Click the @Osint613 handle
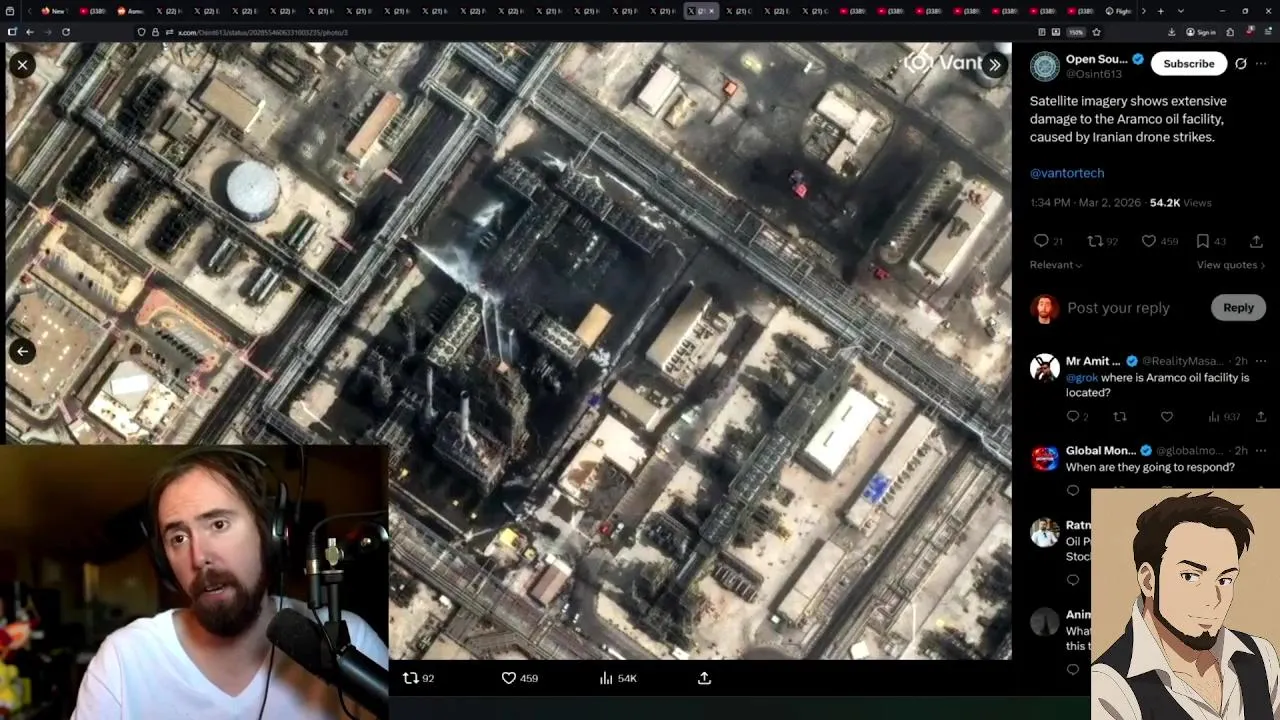Screen dimensions: 1280x720 (1094, 75)
